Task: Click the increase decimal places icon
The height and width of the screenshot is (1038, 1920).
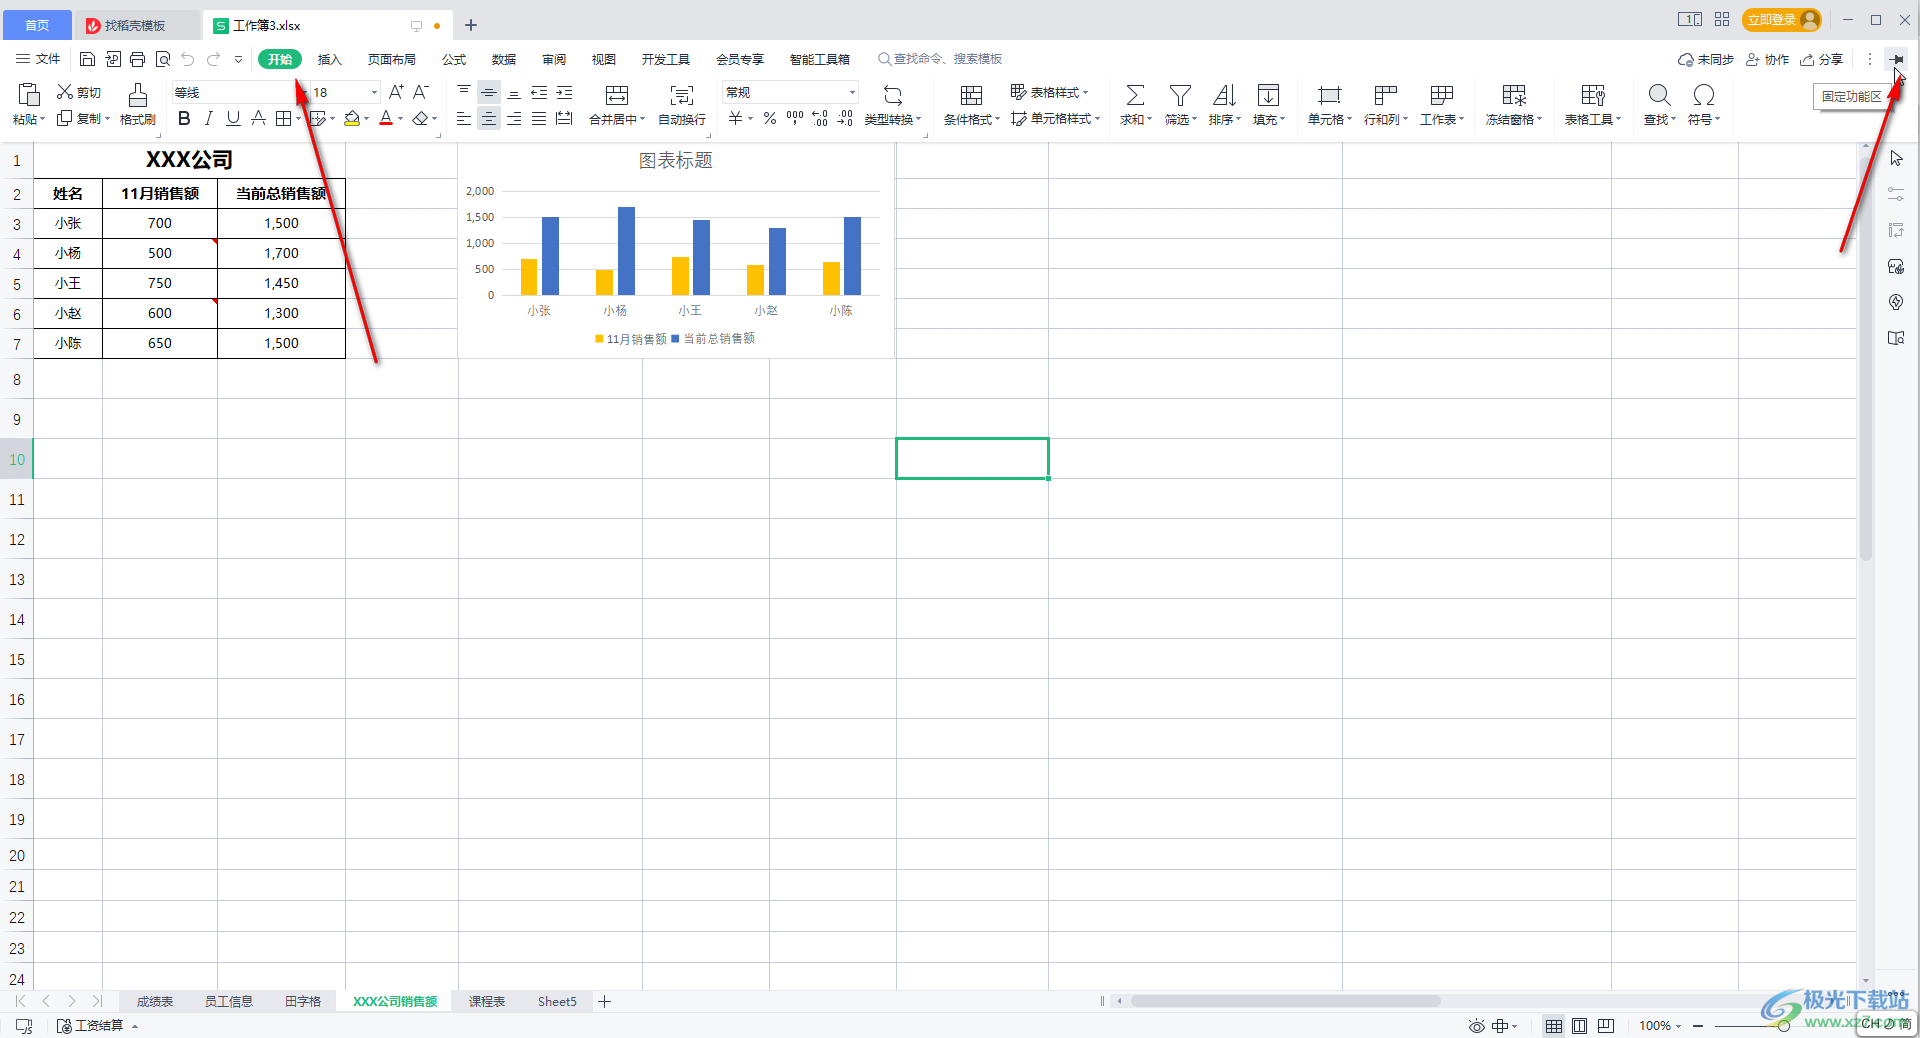Action: tap(820, 118)
